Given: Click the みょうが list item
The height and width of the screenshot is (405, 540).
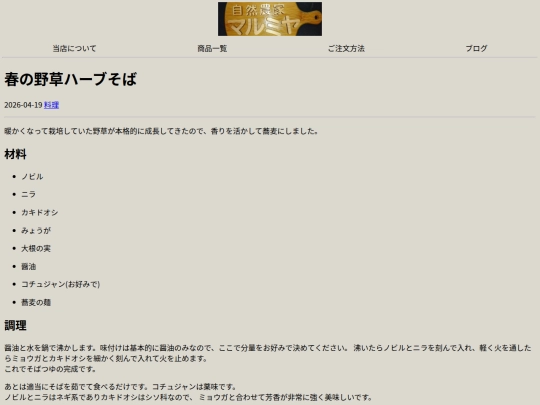Looking at the screenshot, I should [36, 230].
